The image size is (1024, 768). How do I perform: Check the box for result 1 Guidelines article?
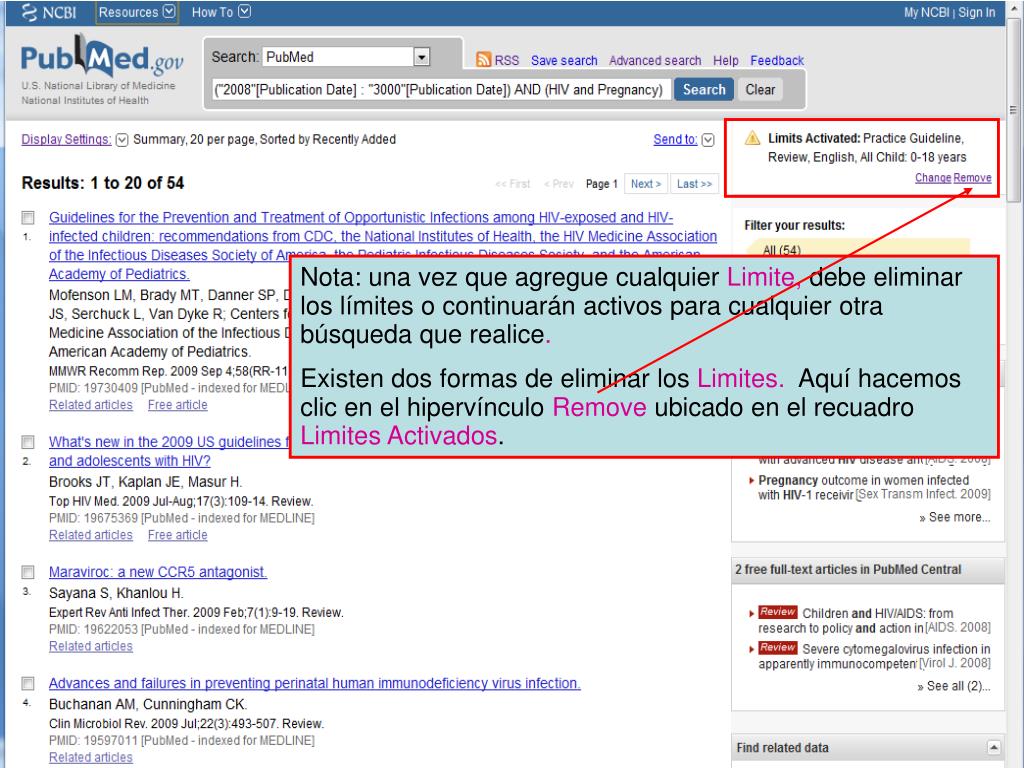(x=28, y=217)
